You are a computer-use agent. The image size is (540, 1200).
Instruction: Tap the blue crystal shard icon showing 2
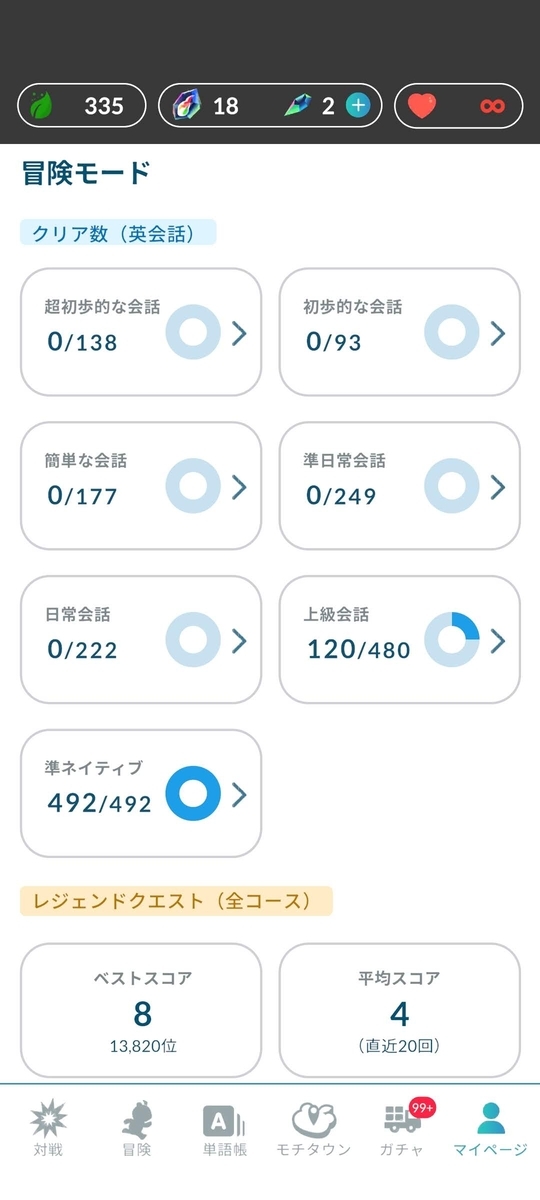pyautogui.click(x=298, y=105)
